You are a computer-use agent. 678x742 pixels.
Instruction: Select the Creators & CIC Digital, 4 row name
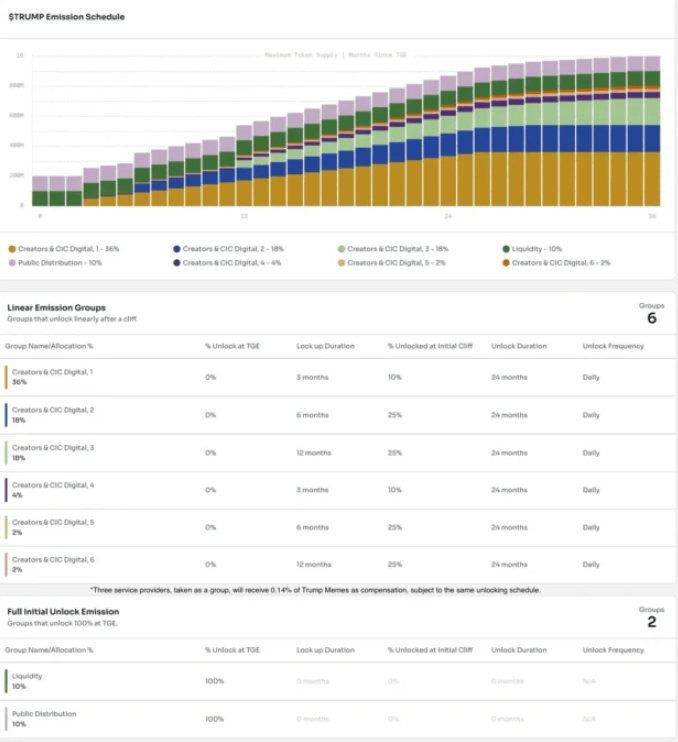point(52,485)
